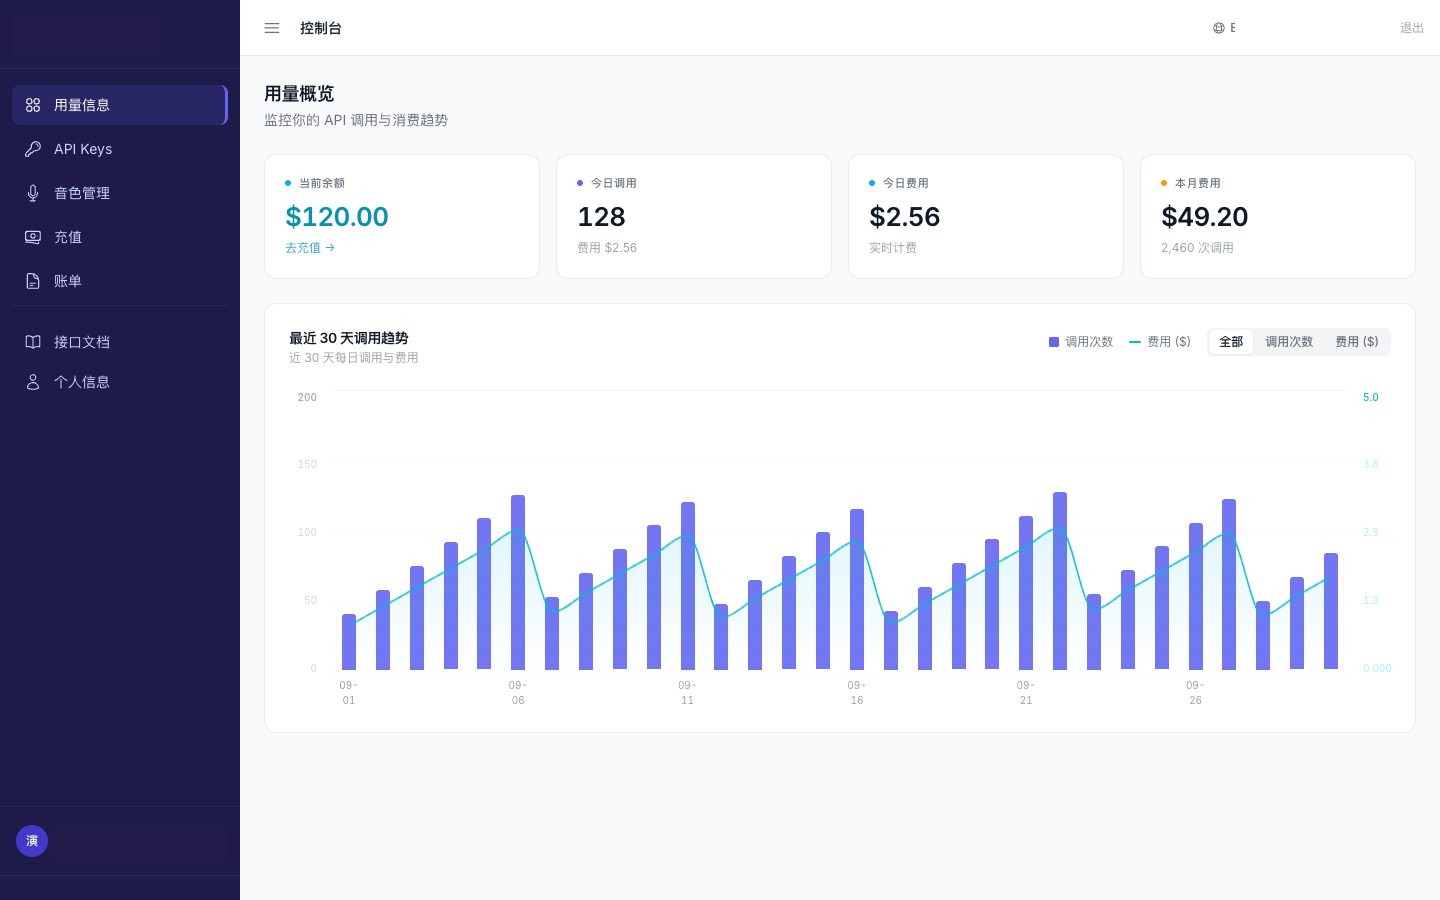Click the 本月费用 value $49.20
Screen dimensions: 1440x900
click(x=1205, y=217)
